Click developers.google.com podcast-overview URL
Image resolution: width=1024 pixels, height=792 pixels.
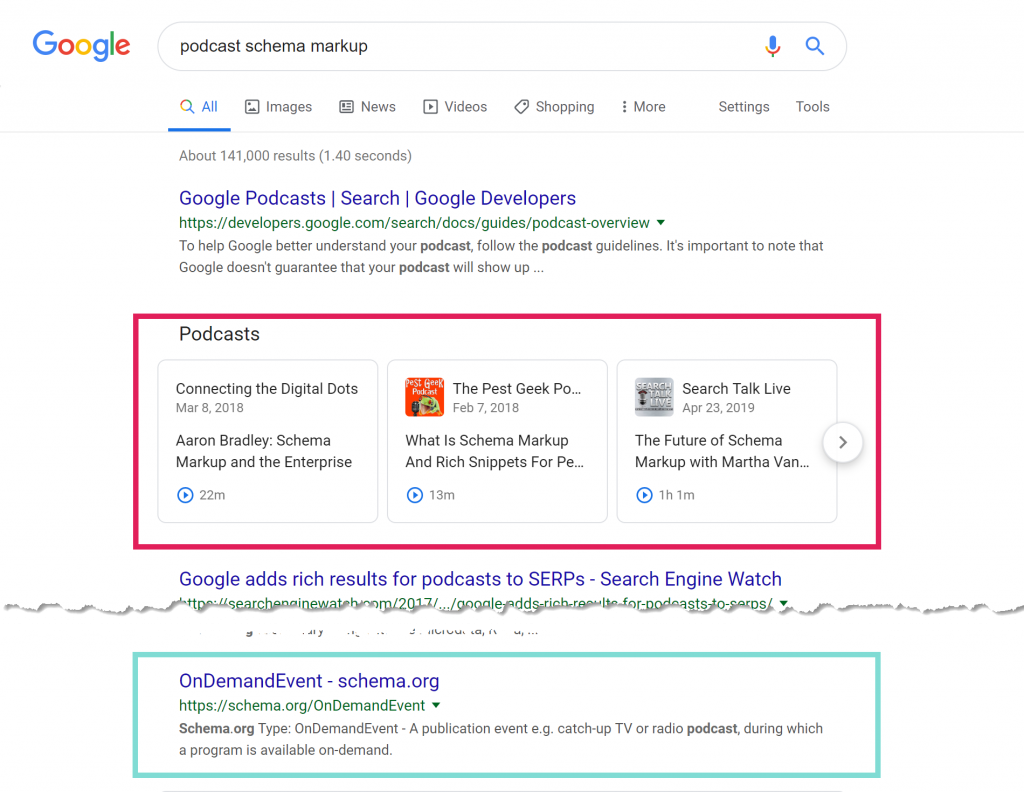pyautogui.click(x=414, y=223)
